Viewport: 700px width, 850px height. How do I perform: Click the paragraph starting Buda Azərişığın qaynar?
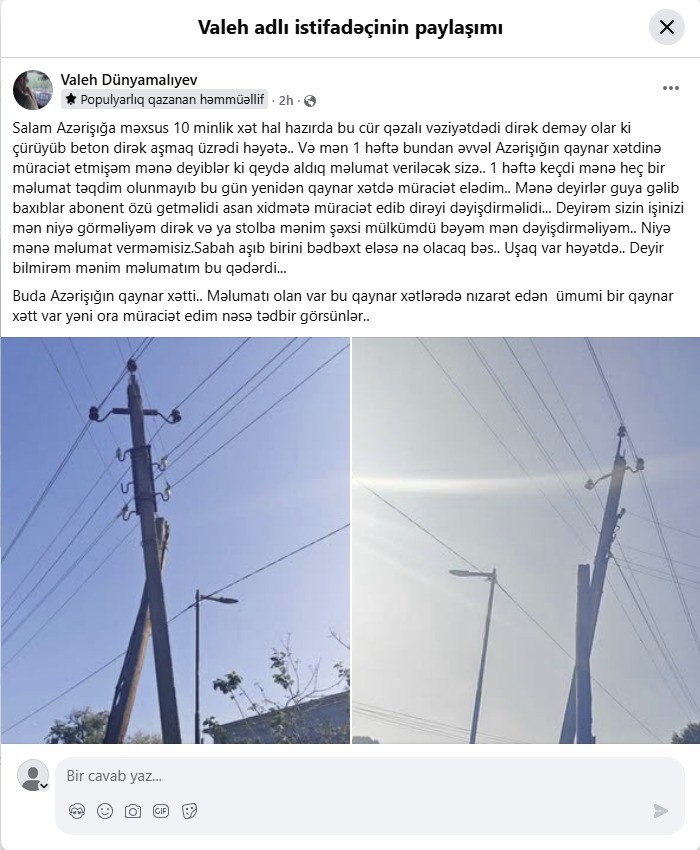tap(343, 306)
